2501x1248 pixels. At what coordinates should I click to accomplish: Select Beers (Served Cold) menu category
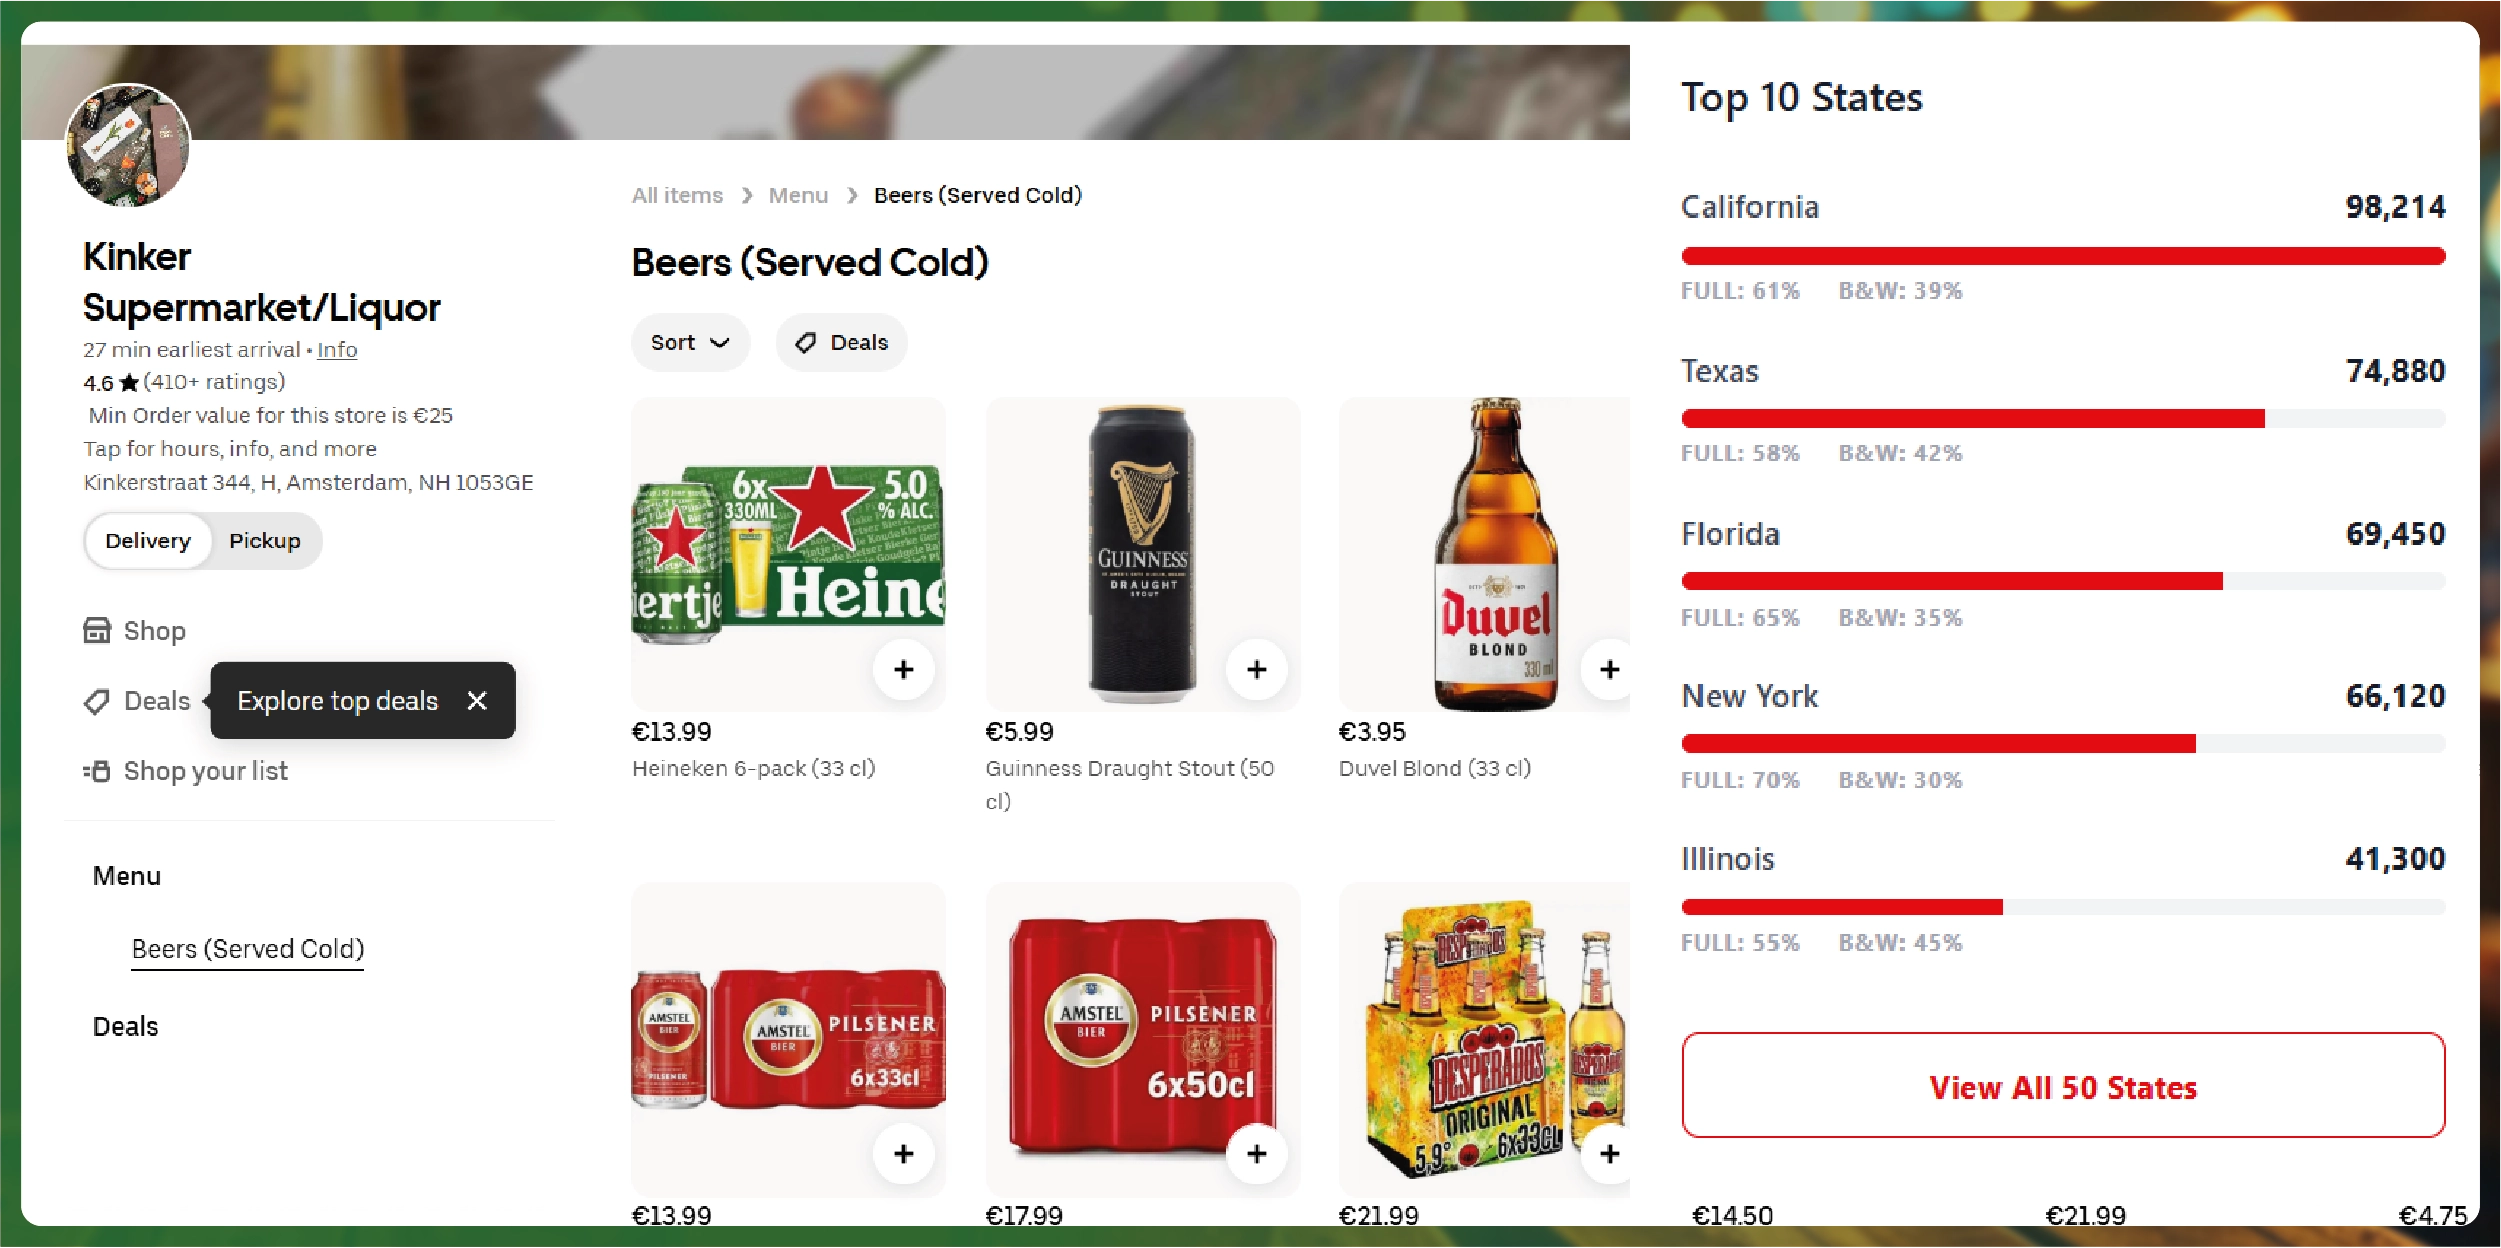tap(248, 949)
